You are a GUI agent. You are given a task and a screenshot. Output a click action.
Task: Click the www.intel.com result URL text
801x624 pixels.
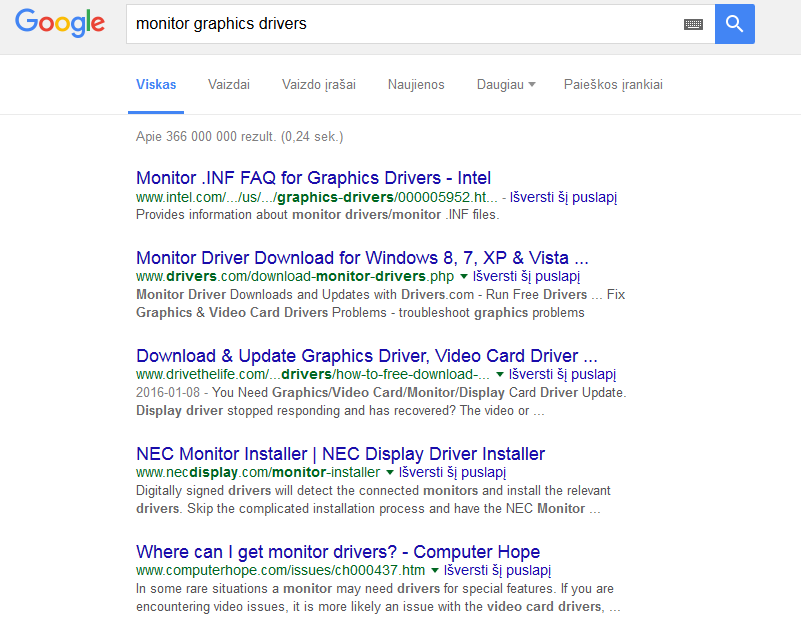tap(317, 197)
